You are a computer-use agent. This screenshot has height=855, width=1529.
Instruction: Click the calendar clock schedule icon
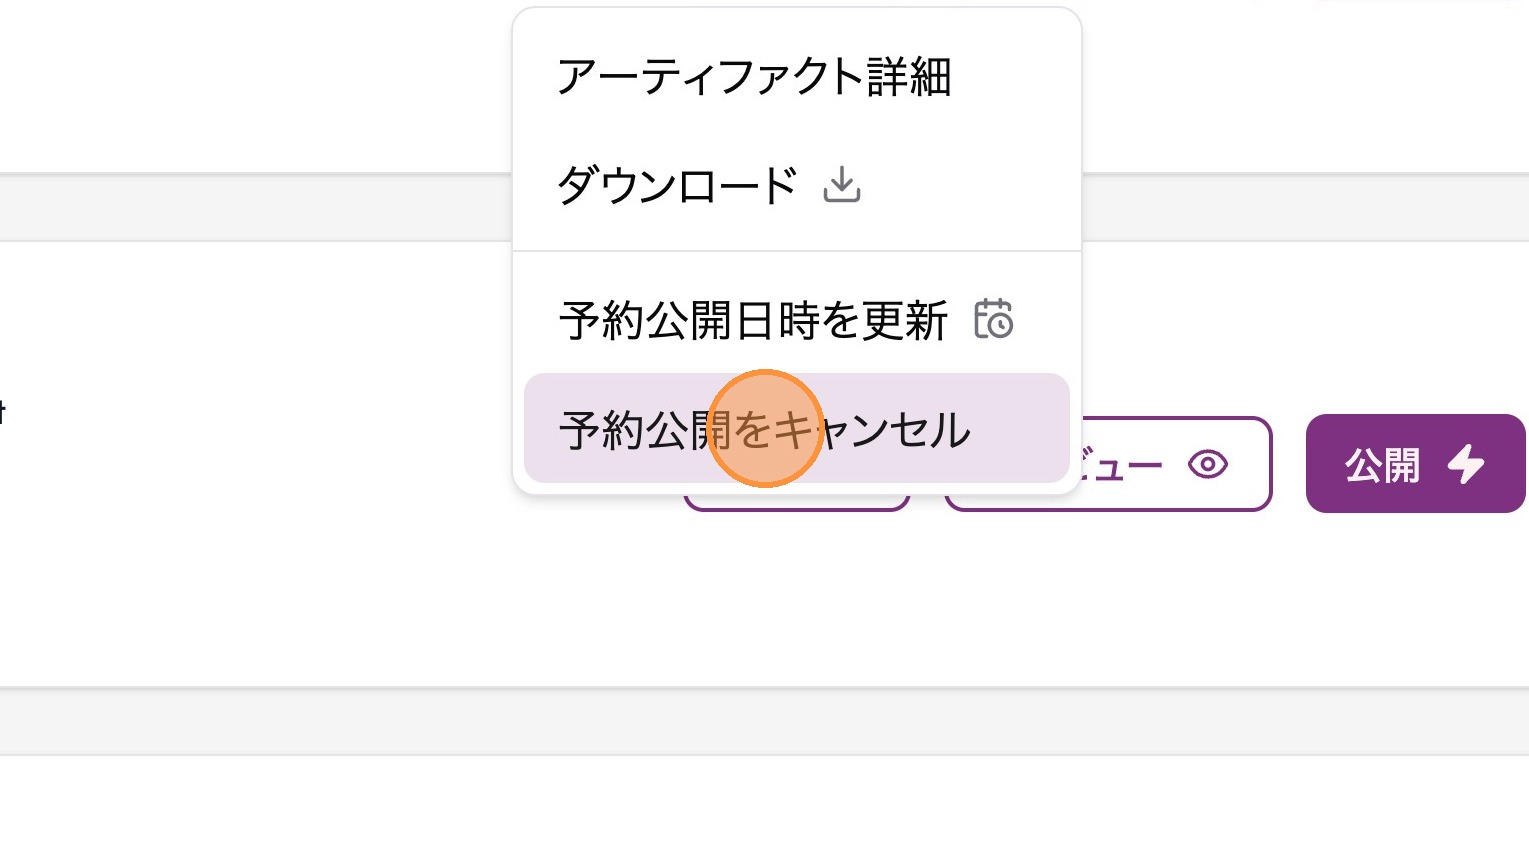(993, 320)
